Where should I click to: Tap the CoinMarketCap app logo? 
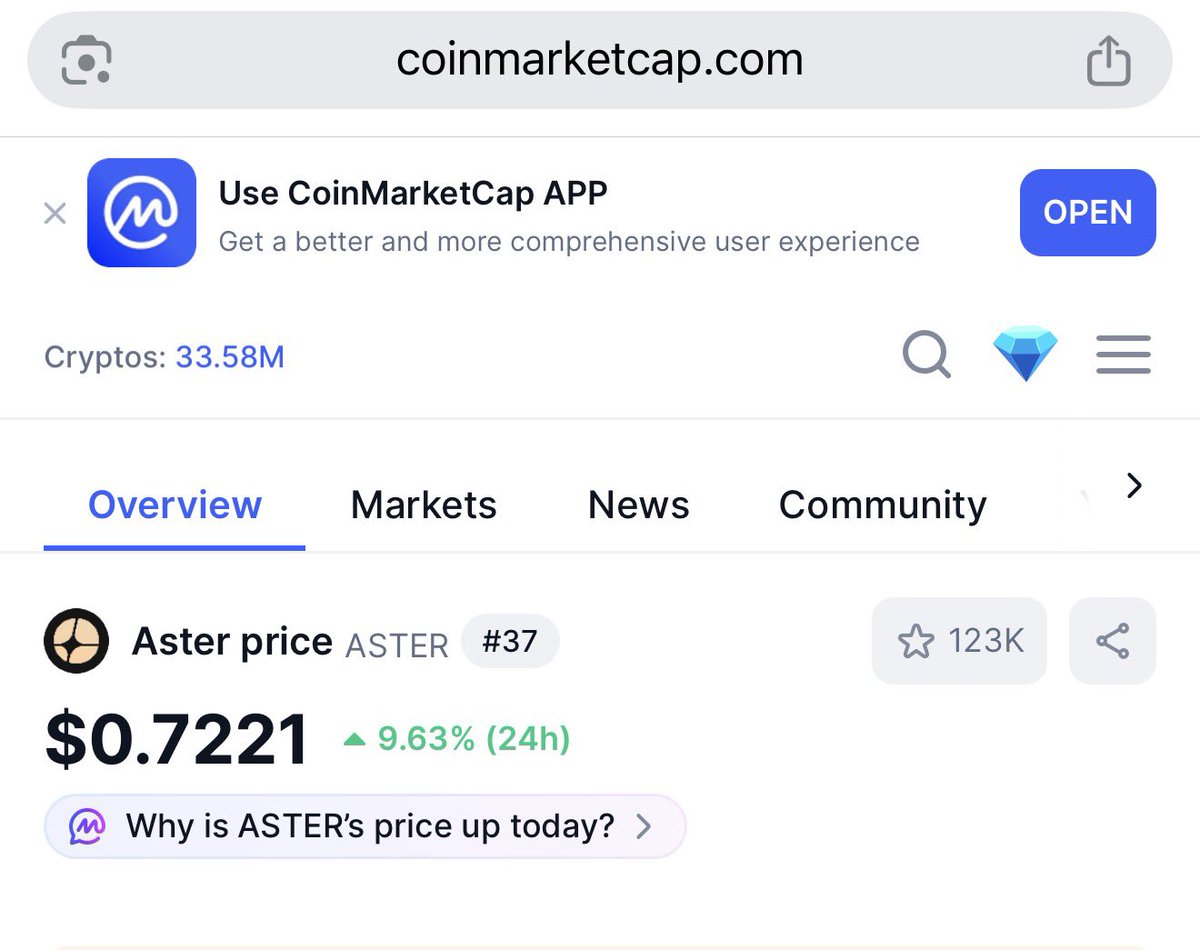[x=141, y=213]
